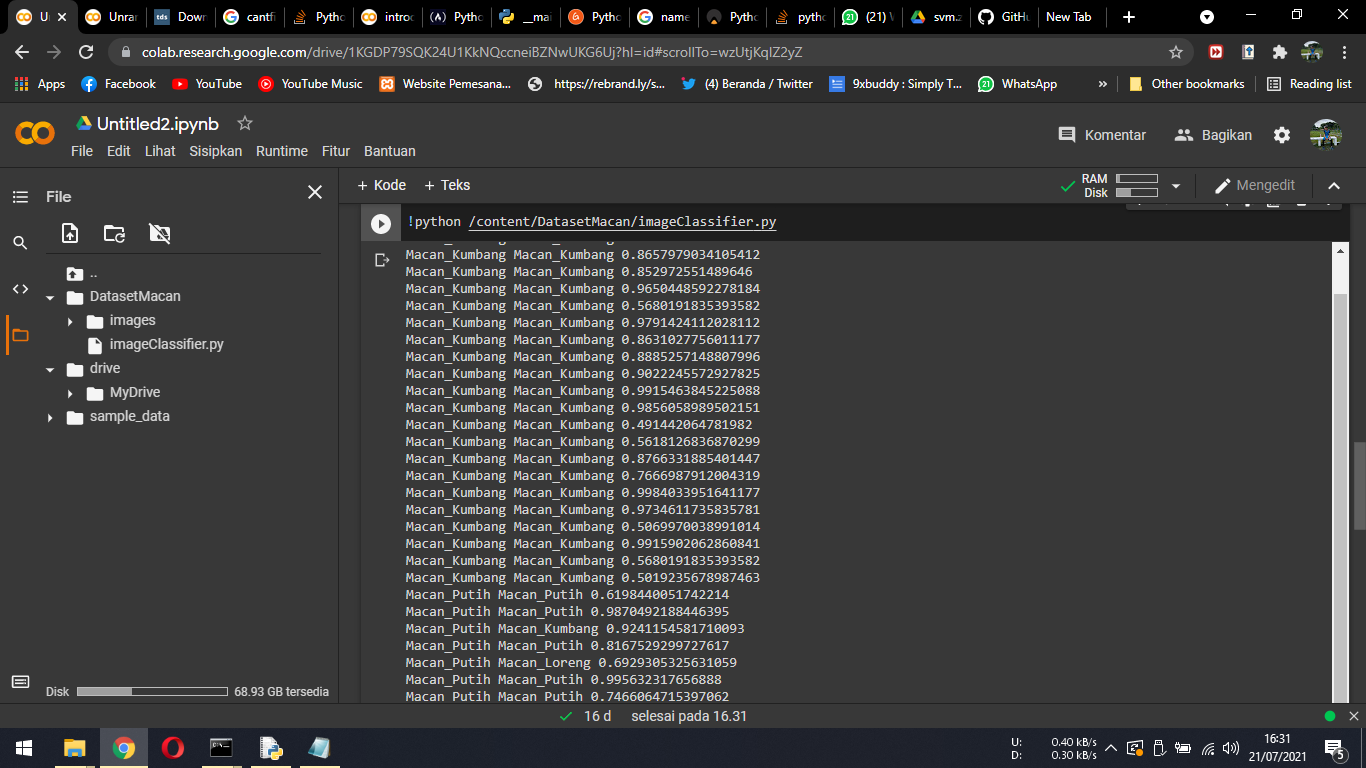Open the search sidebar icon

(x=20, y=242)
